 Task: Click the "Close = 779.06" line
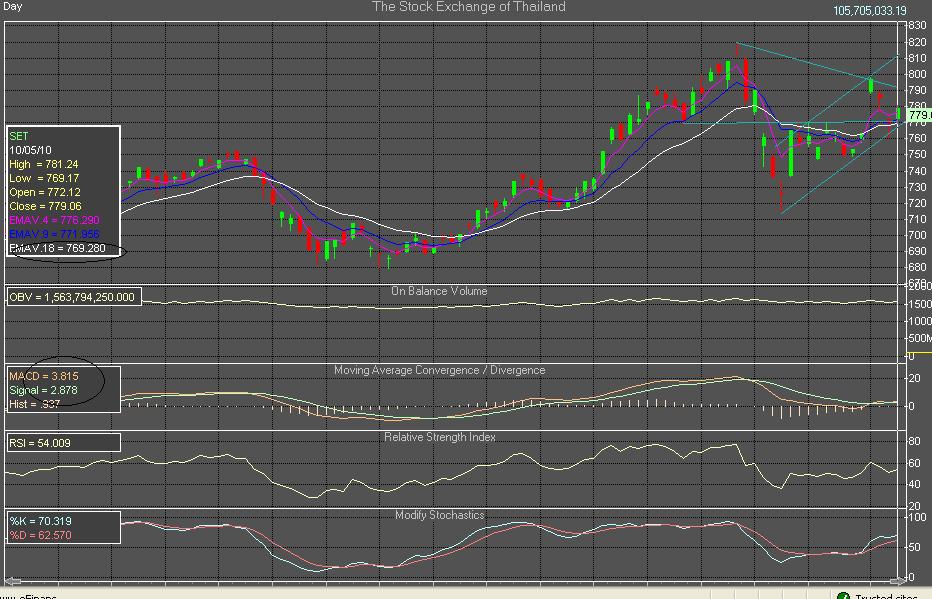click(45, 206)
